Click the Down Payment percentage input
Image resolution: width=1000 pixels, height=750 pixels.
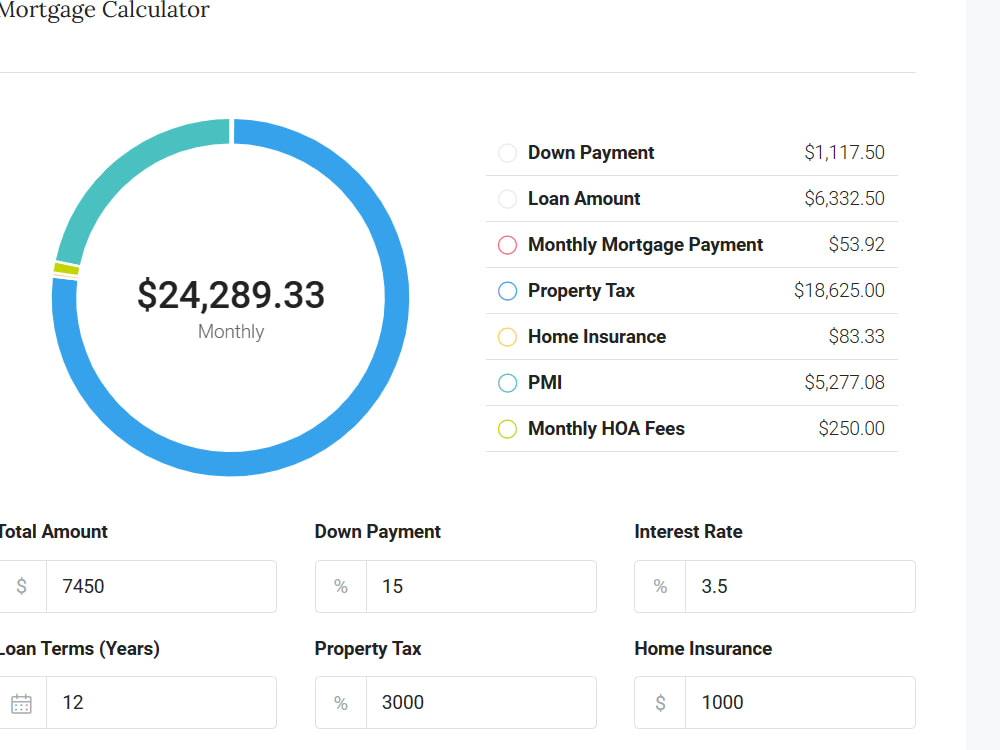482,587
